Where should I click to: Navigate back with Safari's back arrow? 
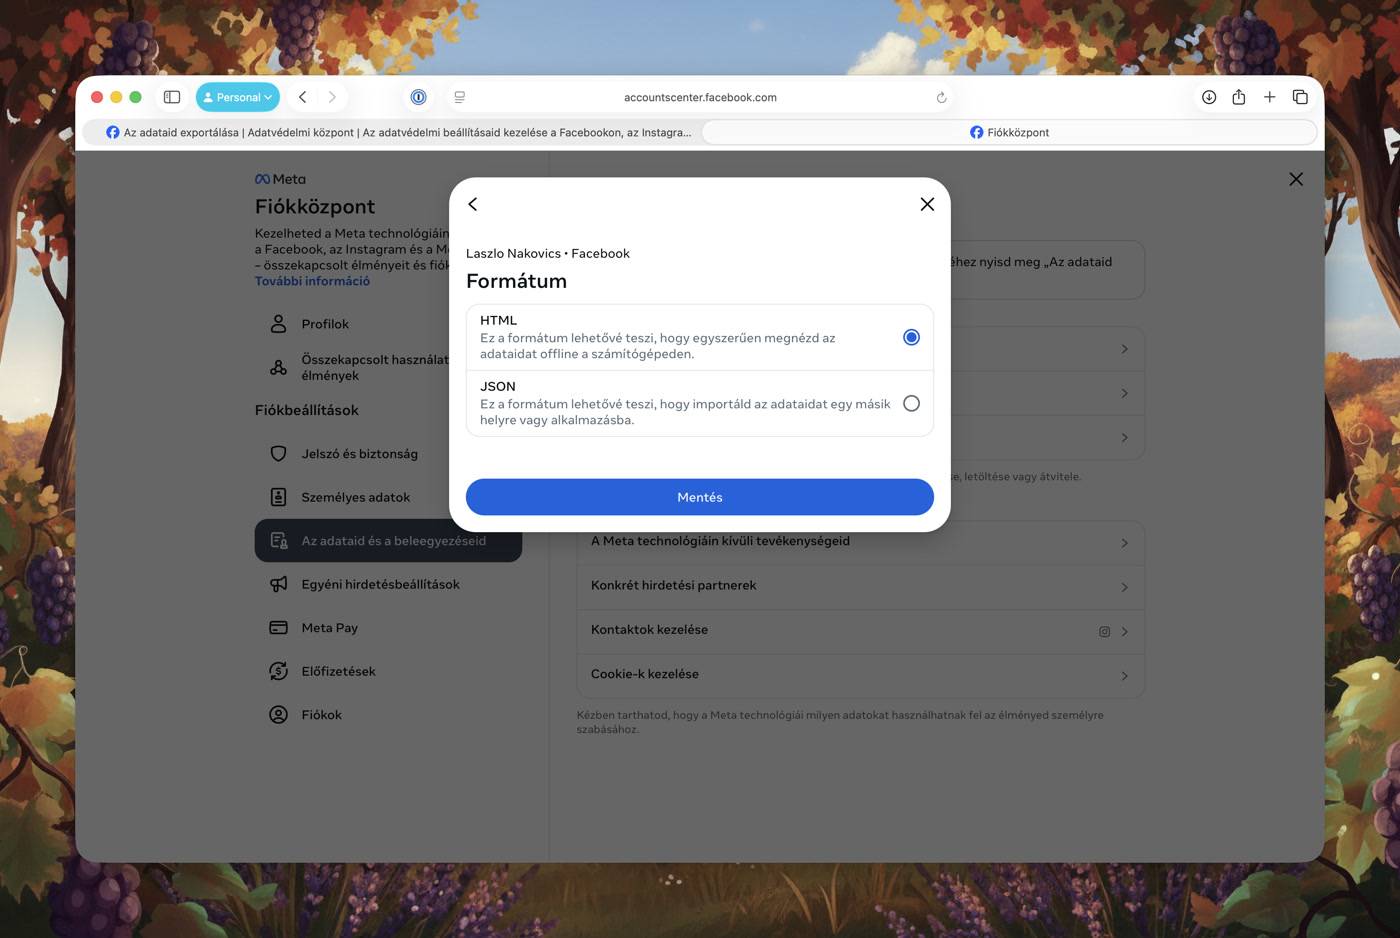(302, 97)
